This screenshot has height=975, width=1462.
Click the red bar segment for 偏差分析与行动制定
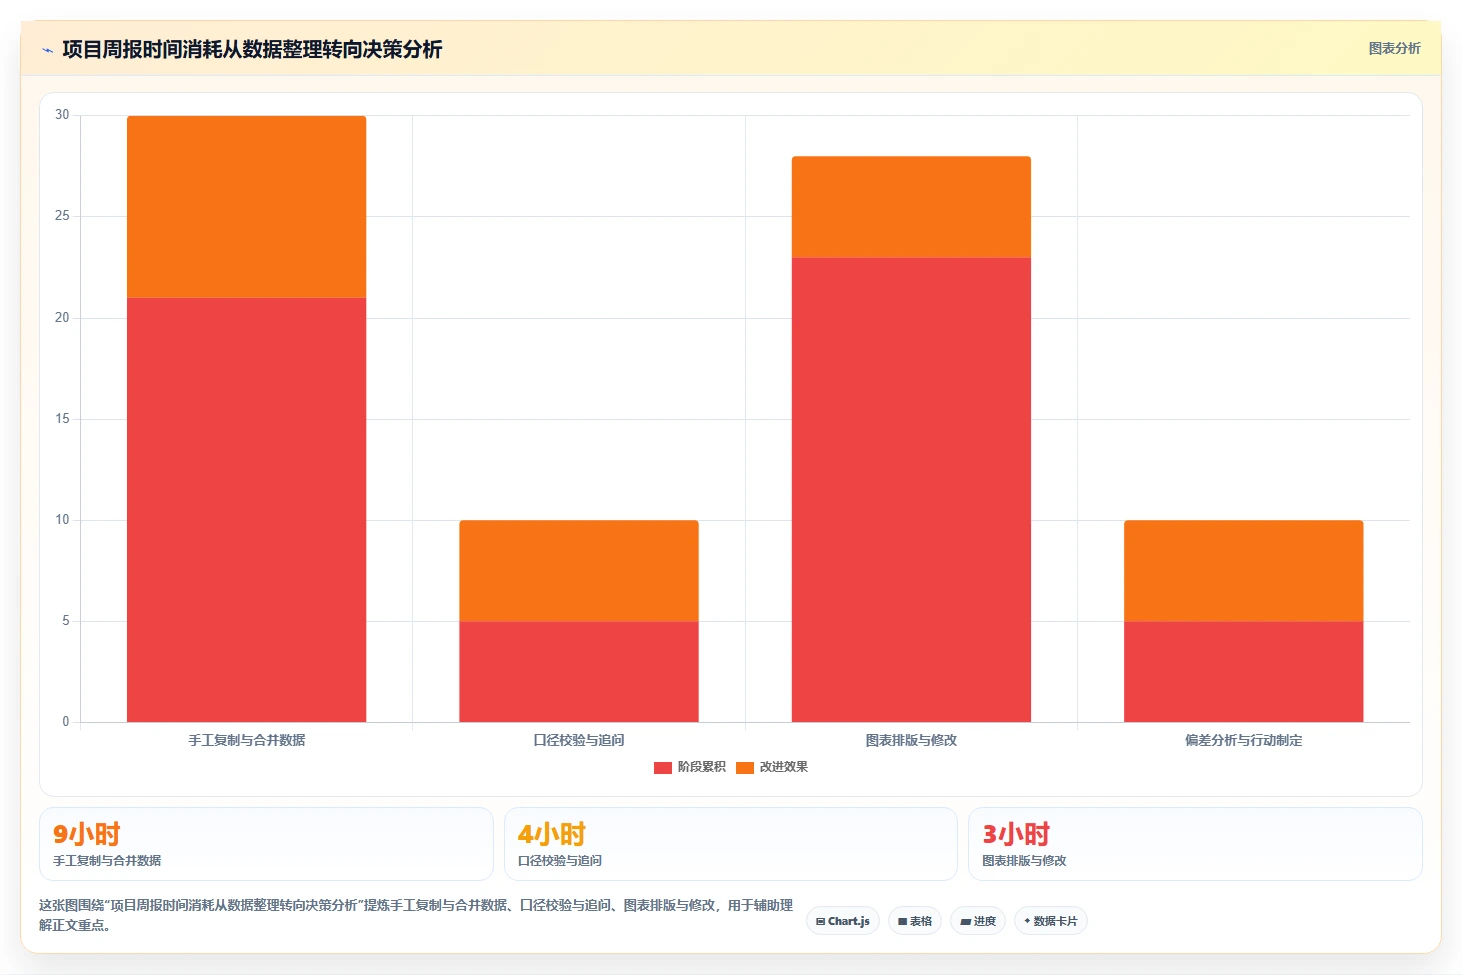pos(1244,672)
